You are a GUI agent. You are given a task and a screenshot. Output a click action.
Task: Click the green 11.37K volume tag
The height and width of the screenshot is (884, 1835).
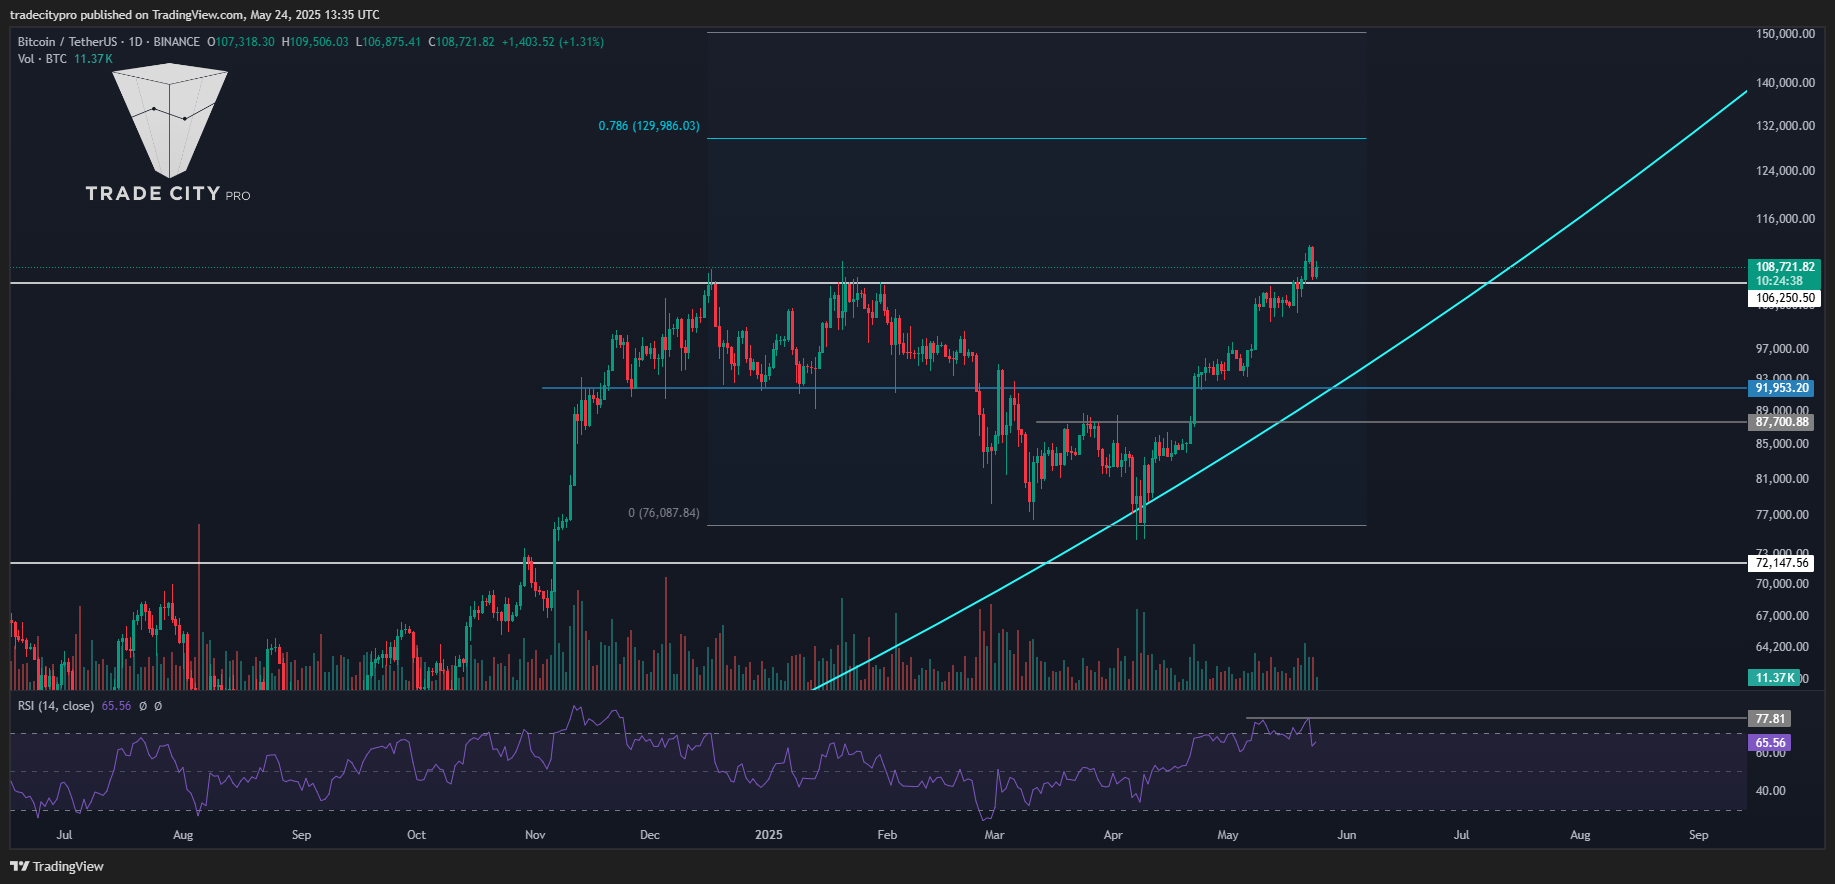[x=1775, y=678]
